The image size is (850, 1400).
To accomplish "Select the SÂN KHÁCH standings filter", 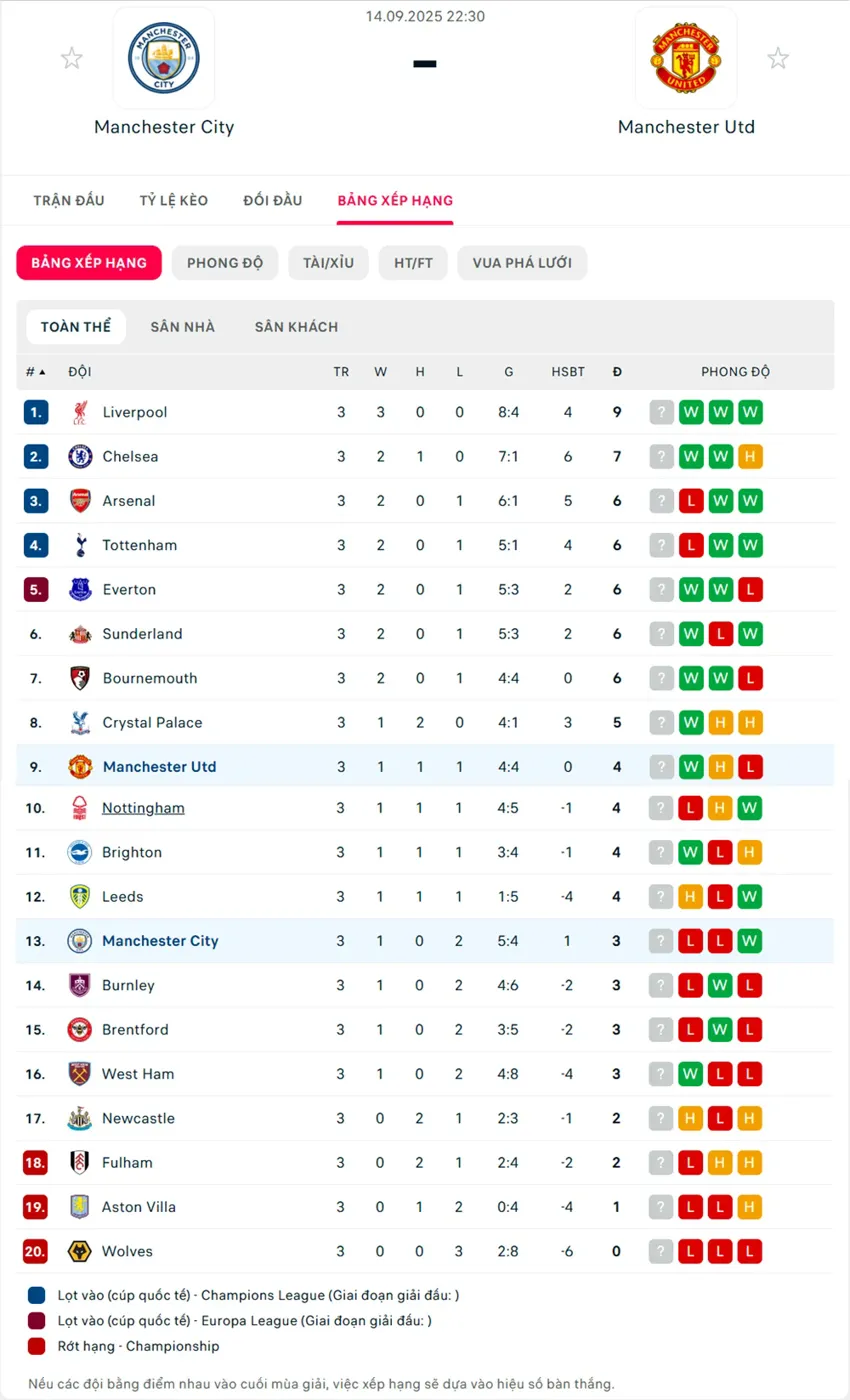I will [x=296, y=327].
